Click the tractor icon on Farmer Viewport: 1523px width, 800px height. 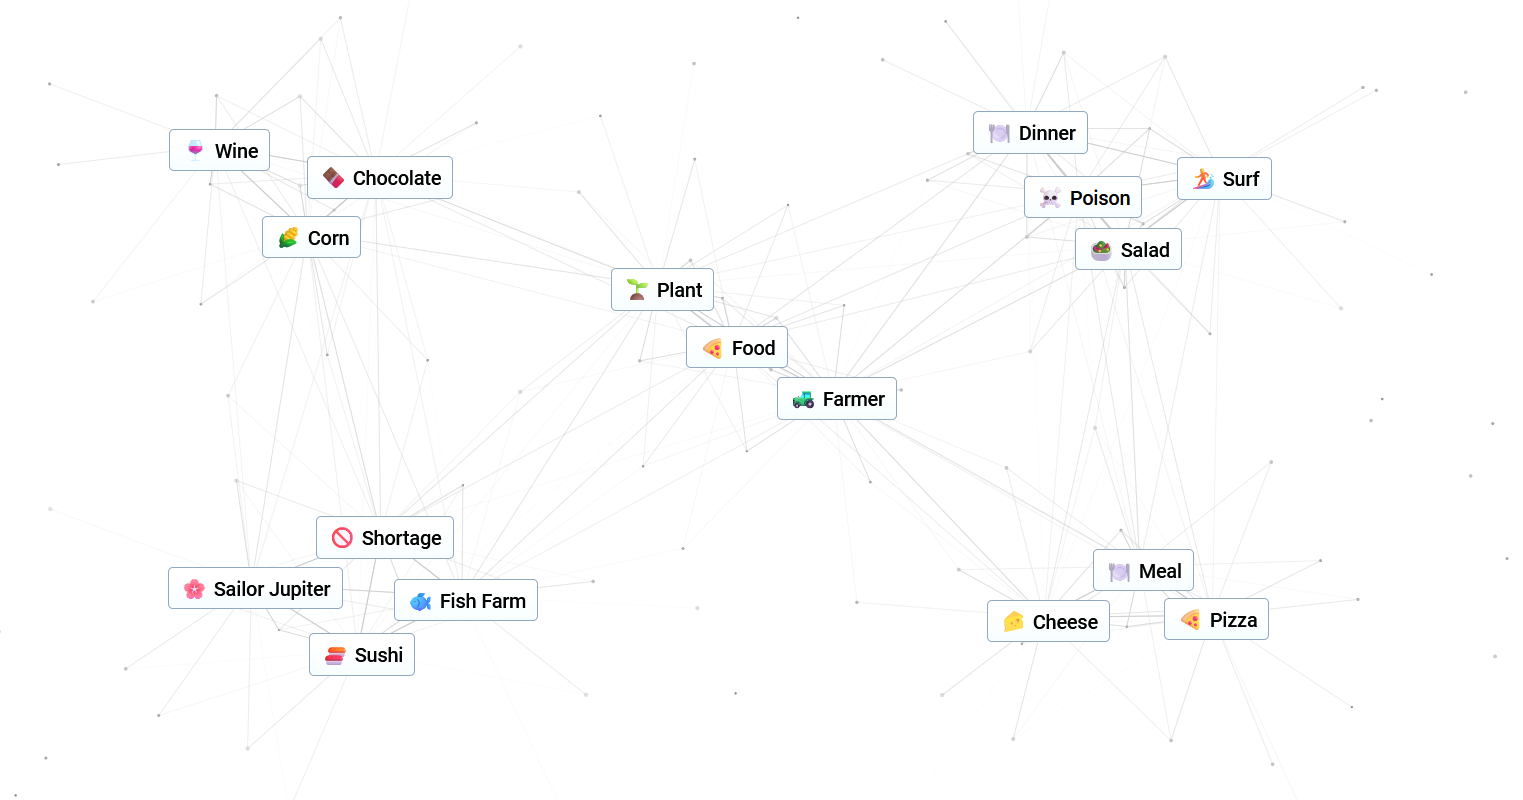point(803,399)
